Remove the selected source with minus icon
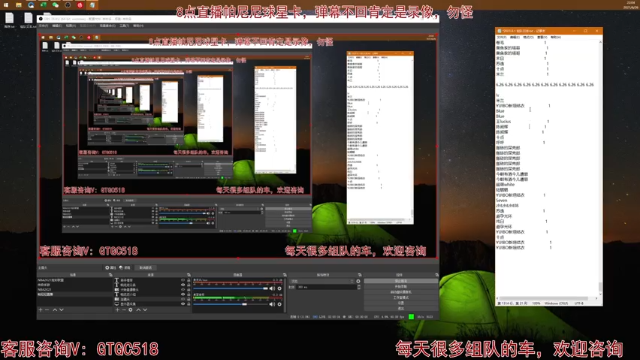 (x=124, y=310)
